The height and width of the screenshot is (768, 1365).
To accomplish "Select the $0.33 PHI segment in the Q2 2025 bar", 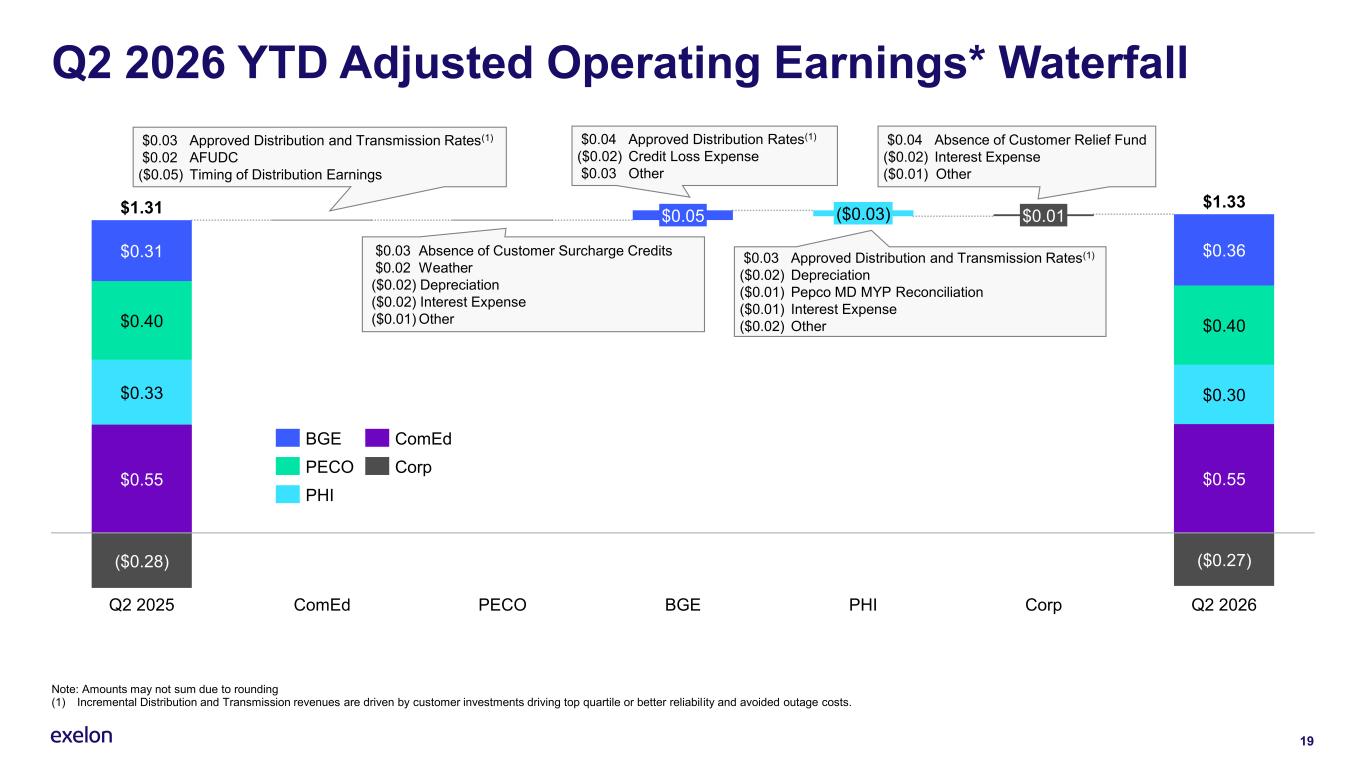I will pos(141,393).
